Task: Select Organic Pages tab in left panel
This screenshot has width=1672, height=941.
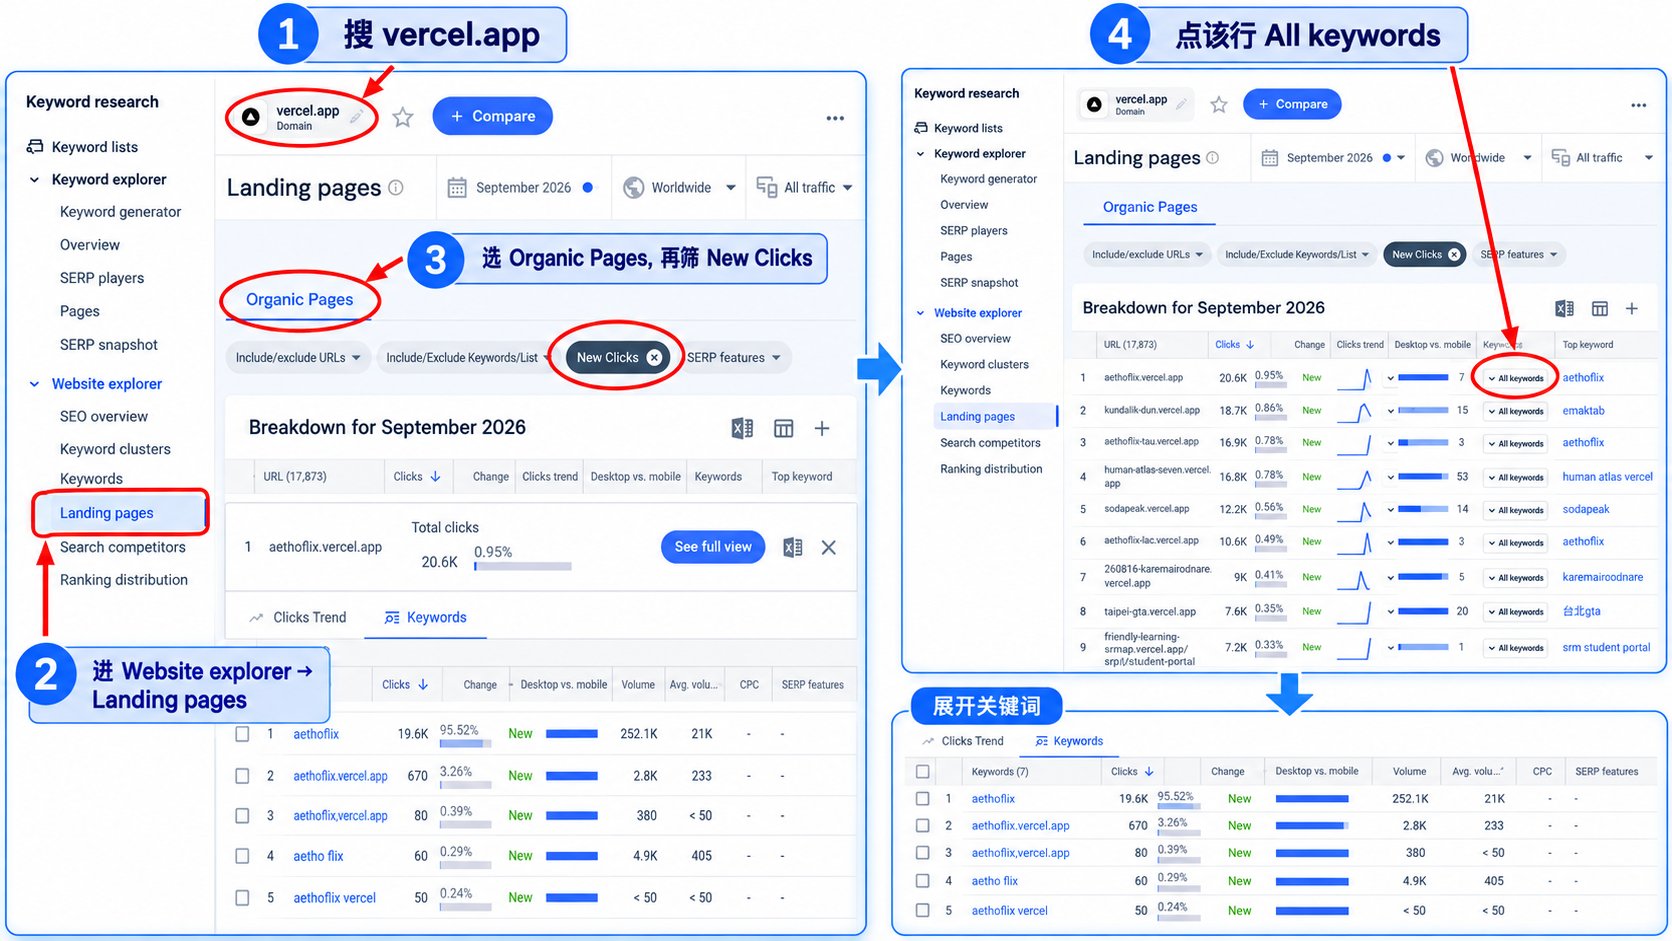Action: click(299, 299)
